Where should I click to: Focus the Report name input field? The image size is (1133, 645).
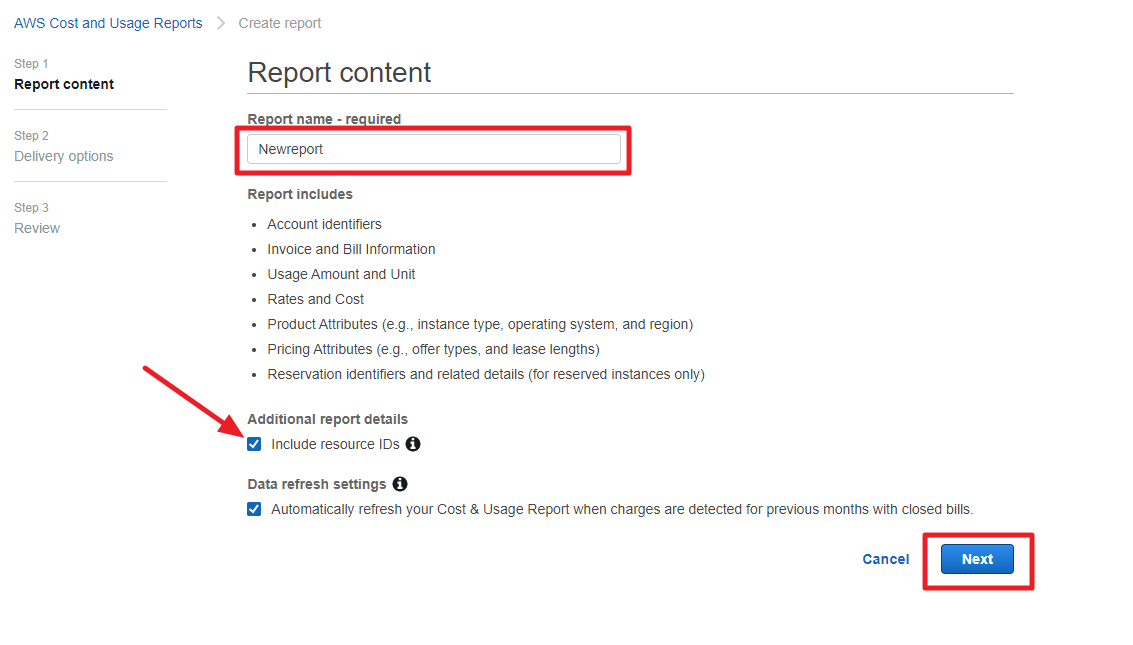point(434,149)
